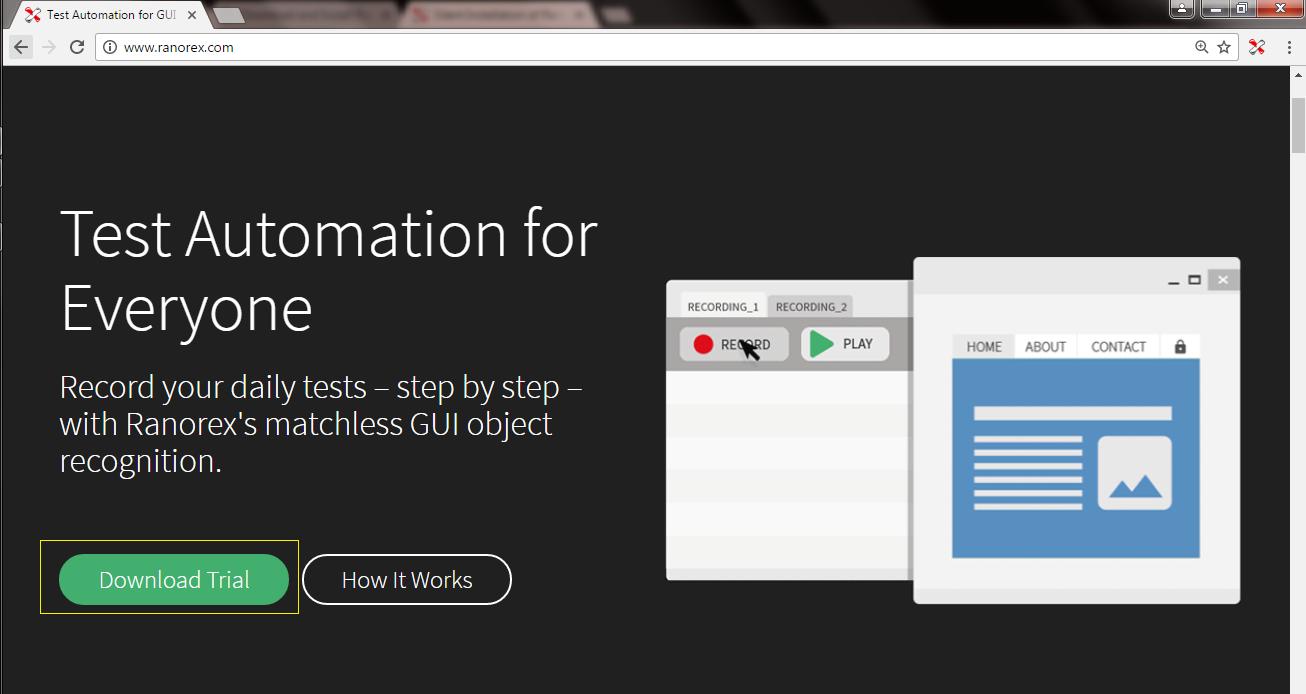
Task: Click the Ranorex extension icon in toolbar
Action: (1257, 46)
